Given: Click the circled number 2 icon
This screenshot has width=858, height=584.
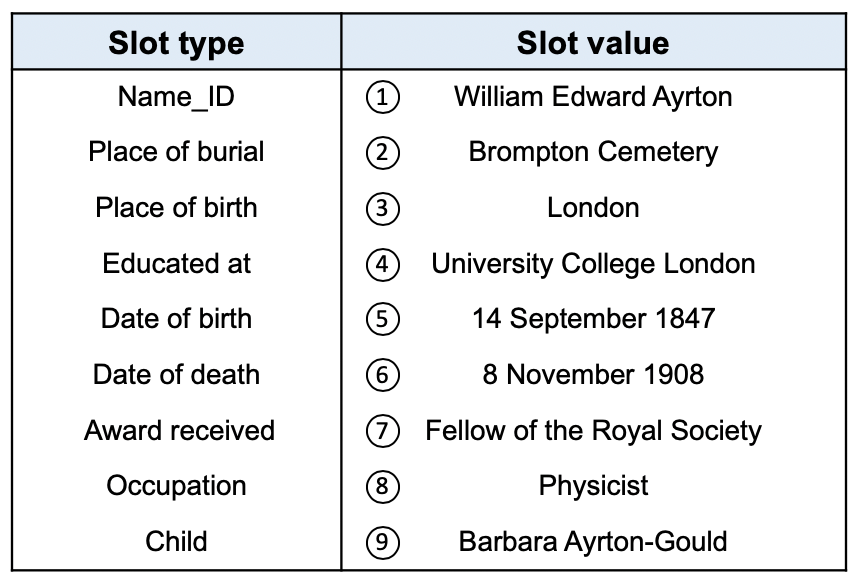Looking at the screenshot, I should coord(382,153).
